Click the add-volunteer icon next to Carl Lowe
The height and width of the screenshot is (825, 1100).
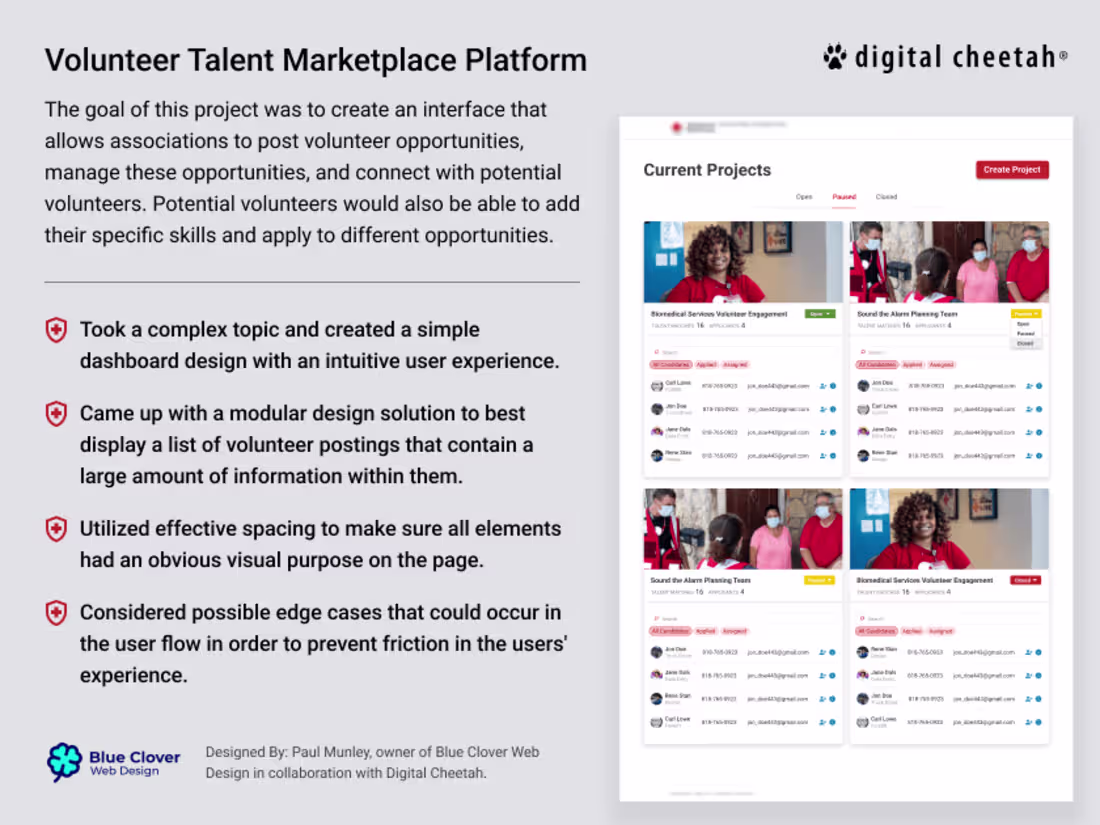click(823, 386)
